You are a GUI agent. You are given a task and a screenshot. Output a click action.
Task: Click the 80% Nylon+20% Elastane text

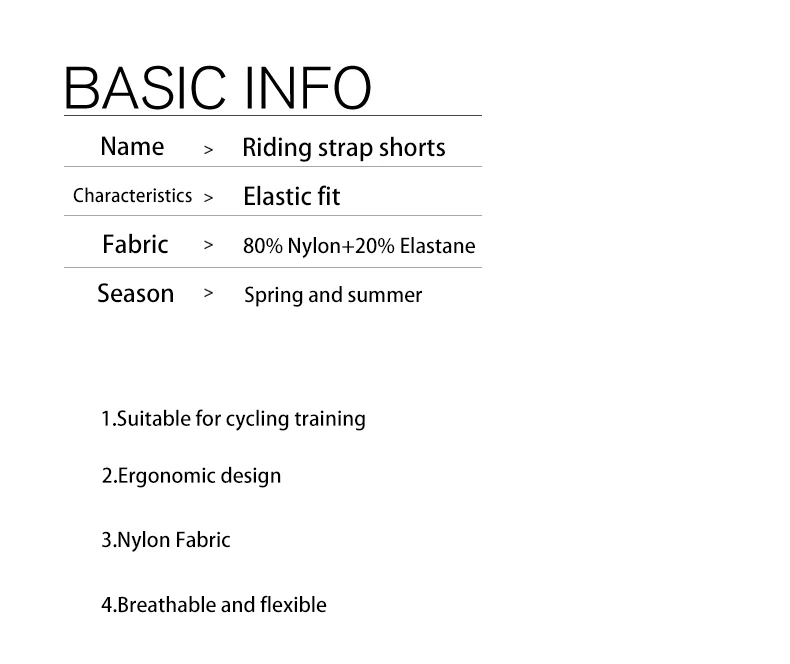(359, 246)
